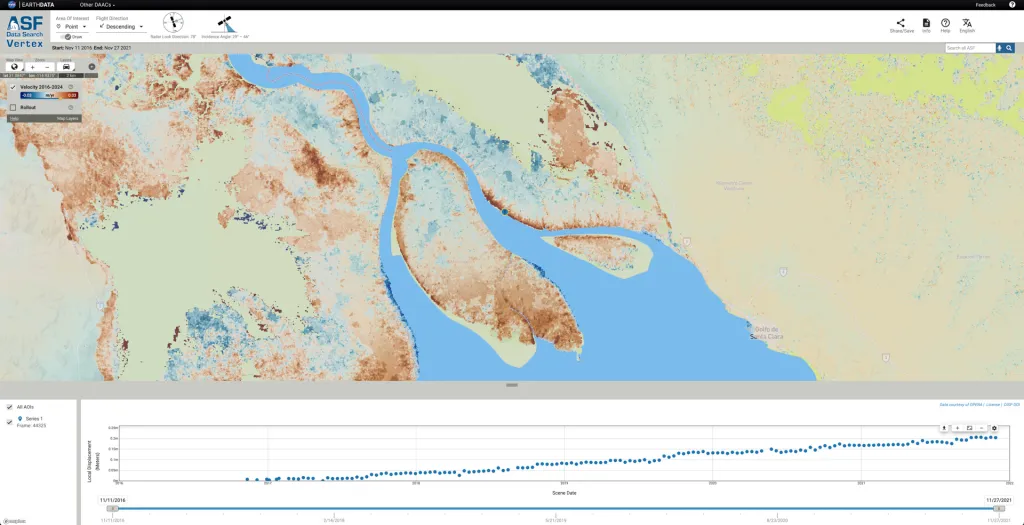Screen dimensions: 1024x525
Task: Click the Series 1 label in the AOI list
Action: coord(34,419)
